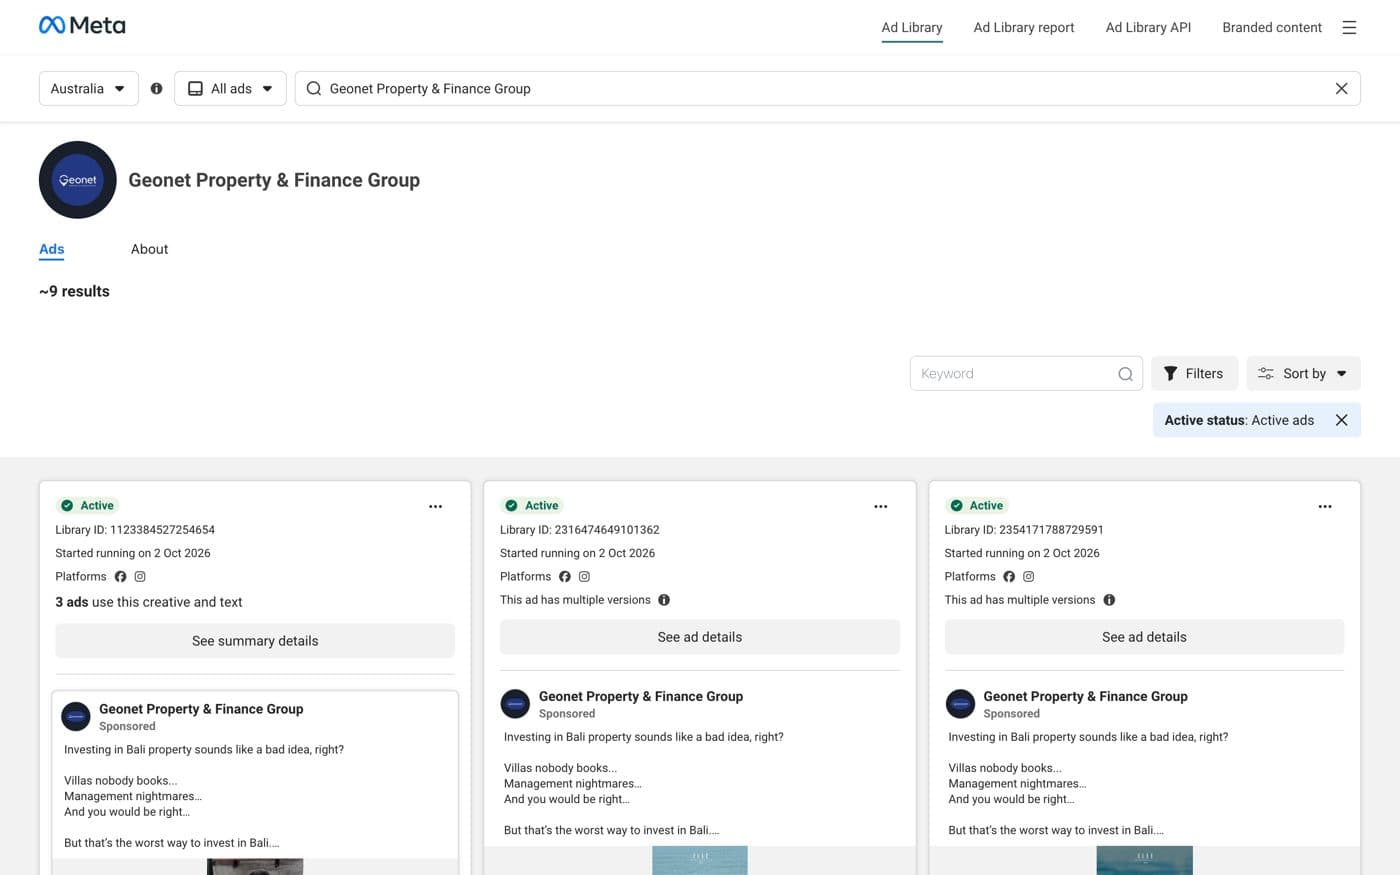Screen dimensions: 1400x875
Task: Click Active status badge on ad 2354171788729591
Action: tap(977, 506)
